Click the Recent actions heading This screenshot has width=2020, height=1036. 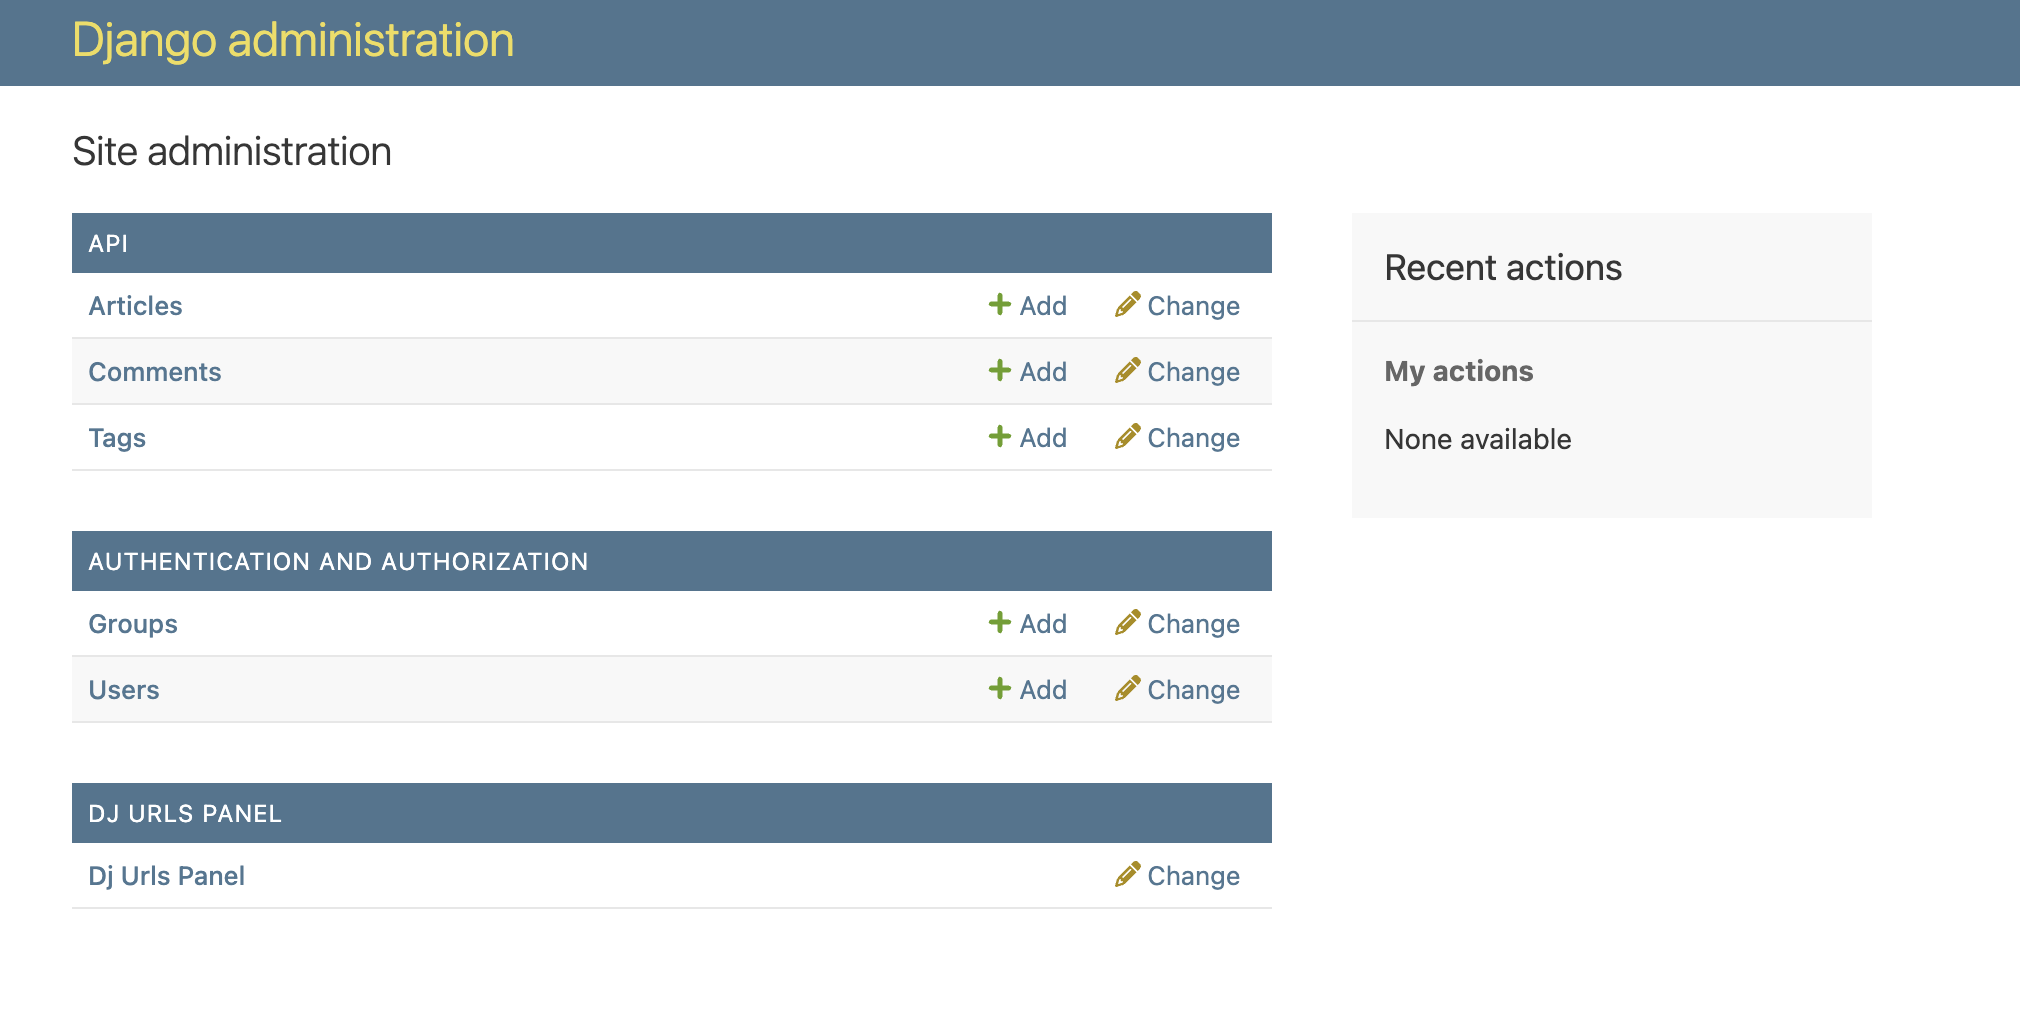tap(1503, 268)
